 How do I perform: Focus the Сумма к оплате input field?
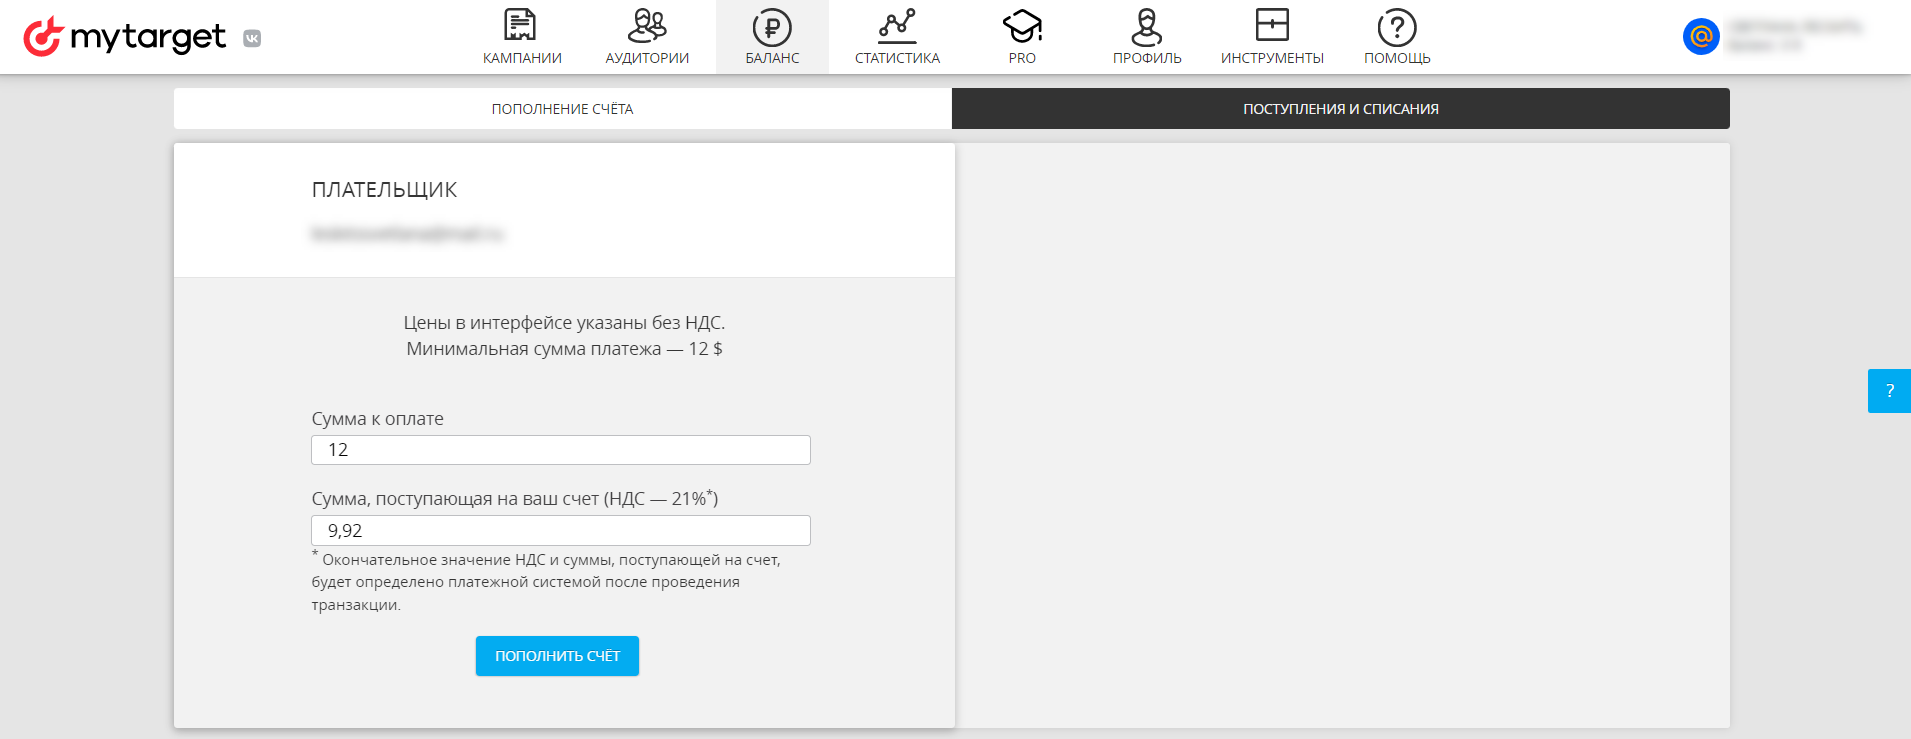[561, 450]
